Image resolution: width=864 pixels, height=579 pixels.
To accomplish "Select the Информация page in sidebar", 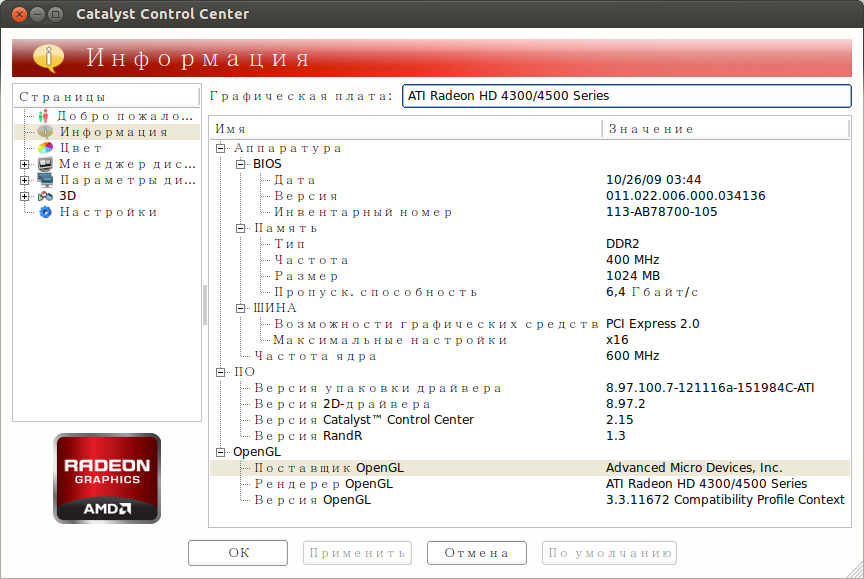I will (x=114, y=132).
